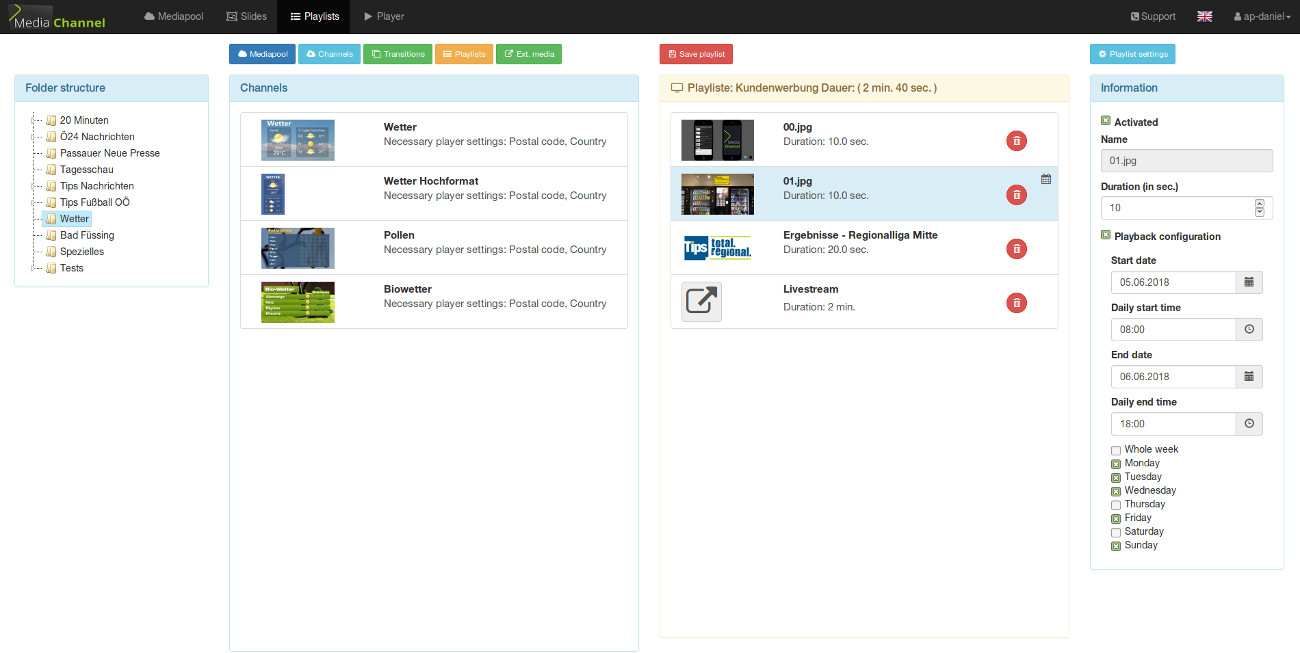Screen dimensions: 1300x653
Task: Enable the Whole week checkbox
Action: 1116,451
